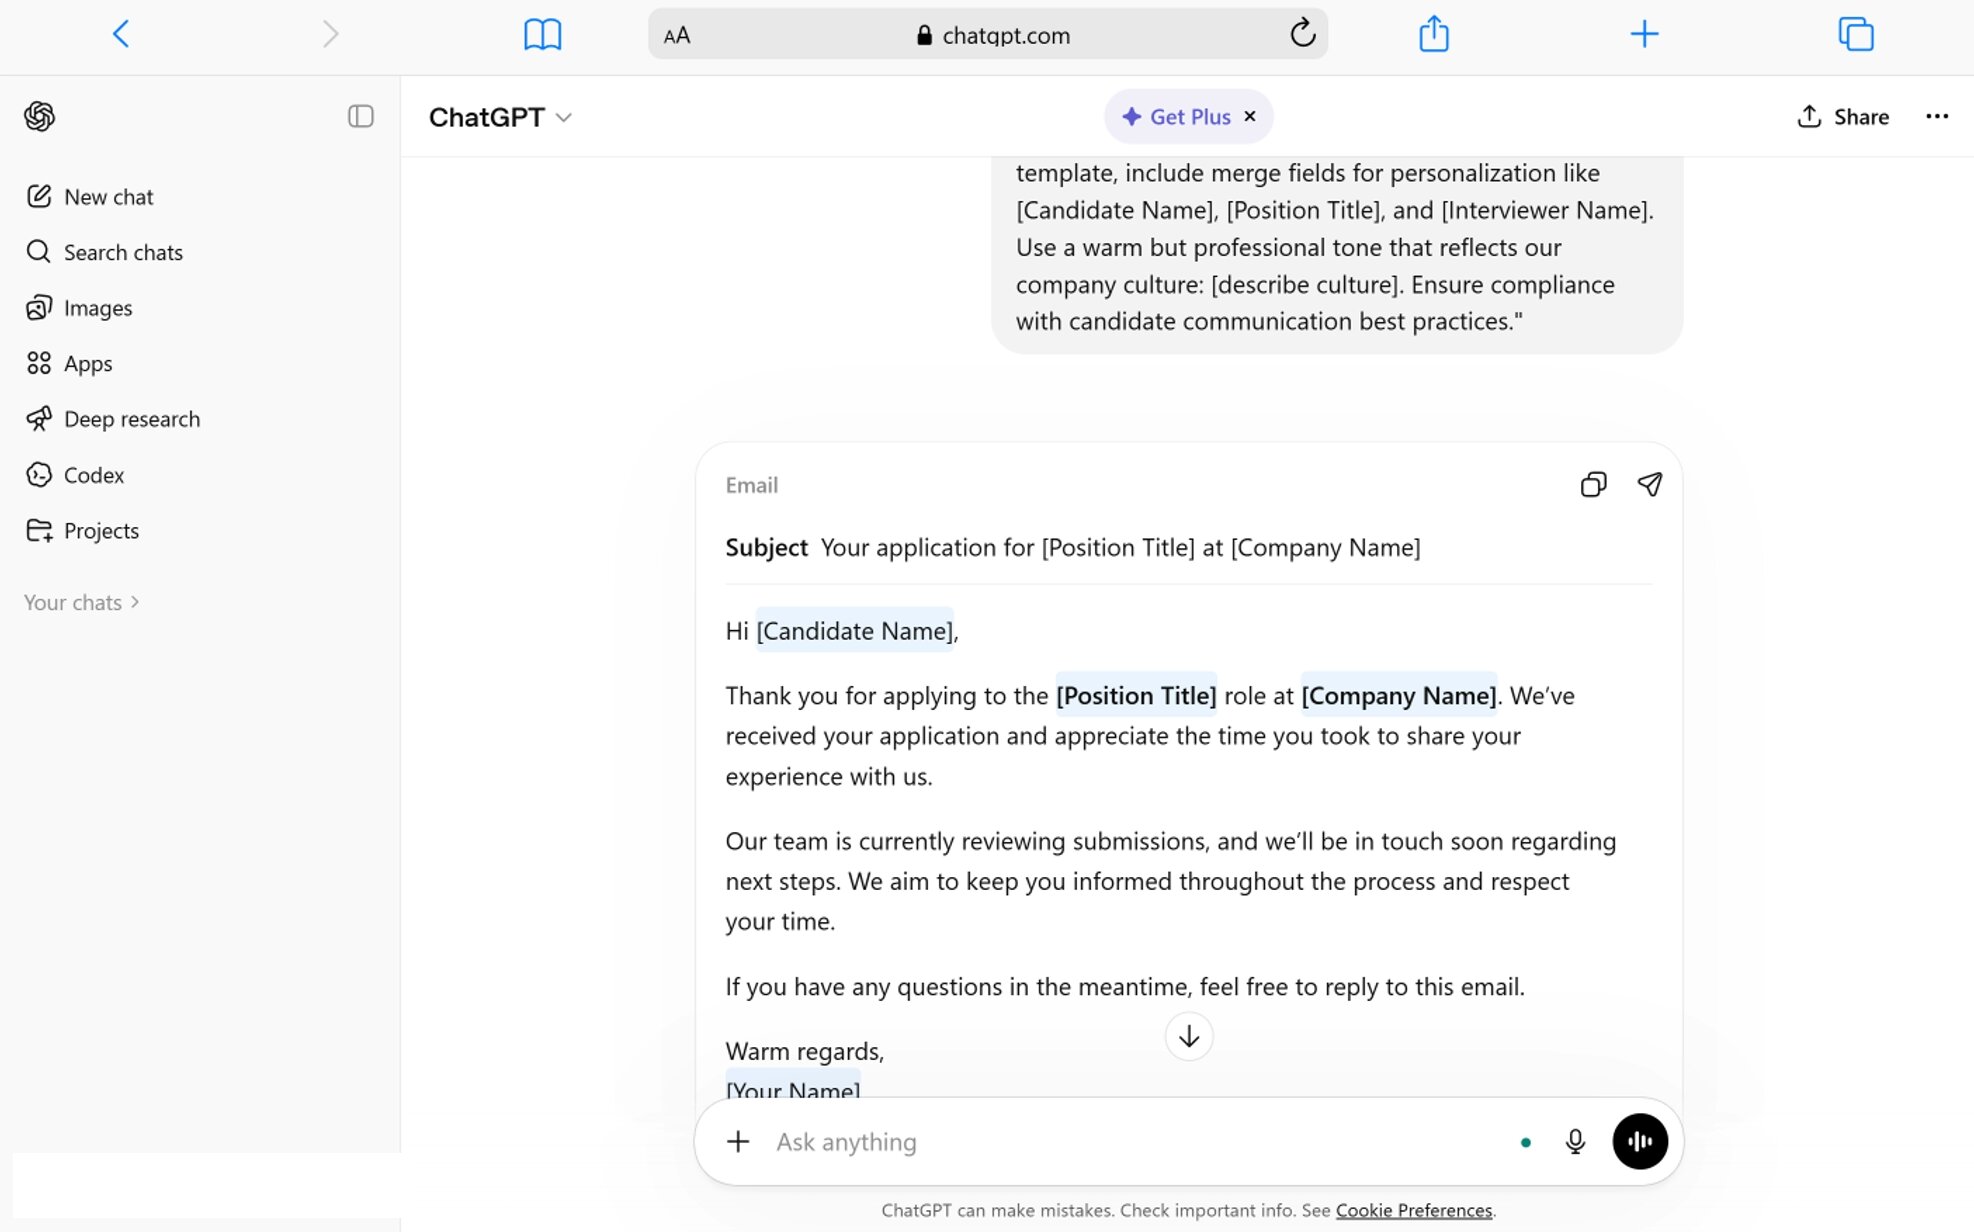Jump to bottom with down arrow
The width and height of the screenshot is (1974, 1232).
tap(1188, 1037)
